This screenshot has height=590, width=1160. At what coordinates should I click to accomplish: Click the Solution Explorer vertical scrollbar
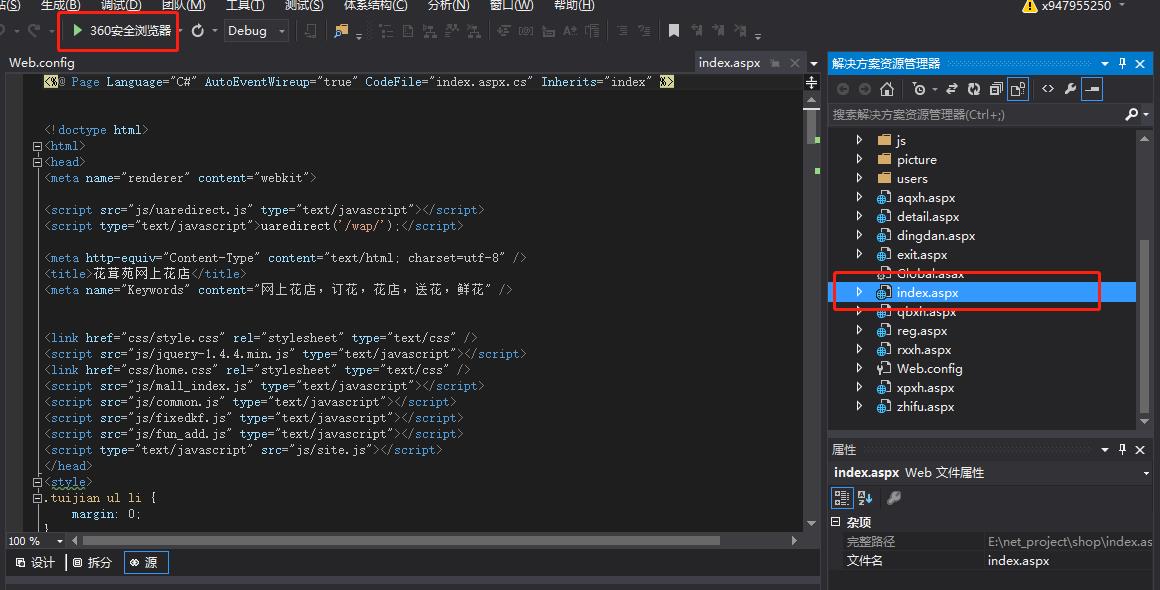[1144, 325]
